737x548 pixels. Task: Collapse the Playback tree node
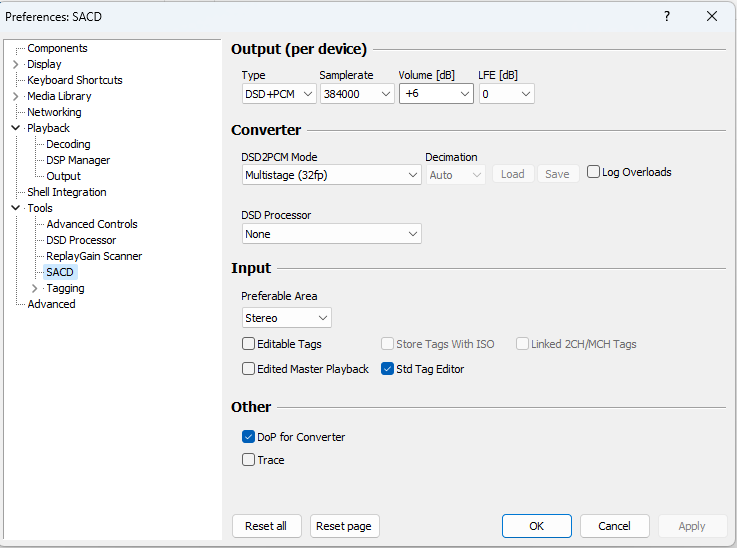[x=15, y=128]
